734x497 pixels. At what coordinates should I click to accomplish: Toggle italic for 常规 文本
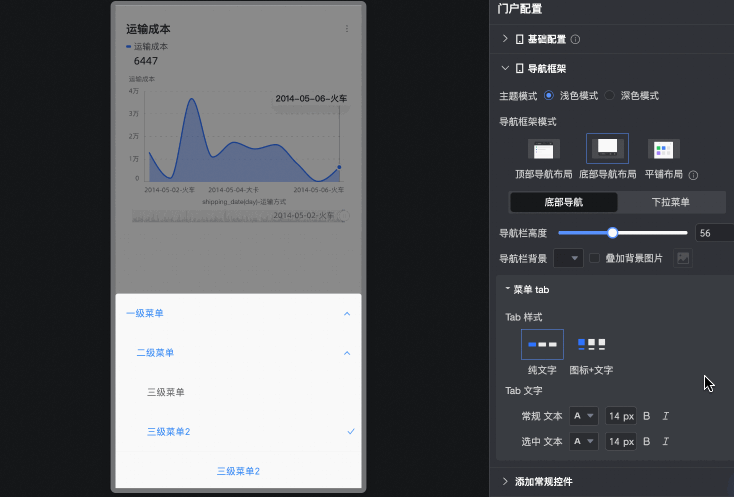pos(665,416)
